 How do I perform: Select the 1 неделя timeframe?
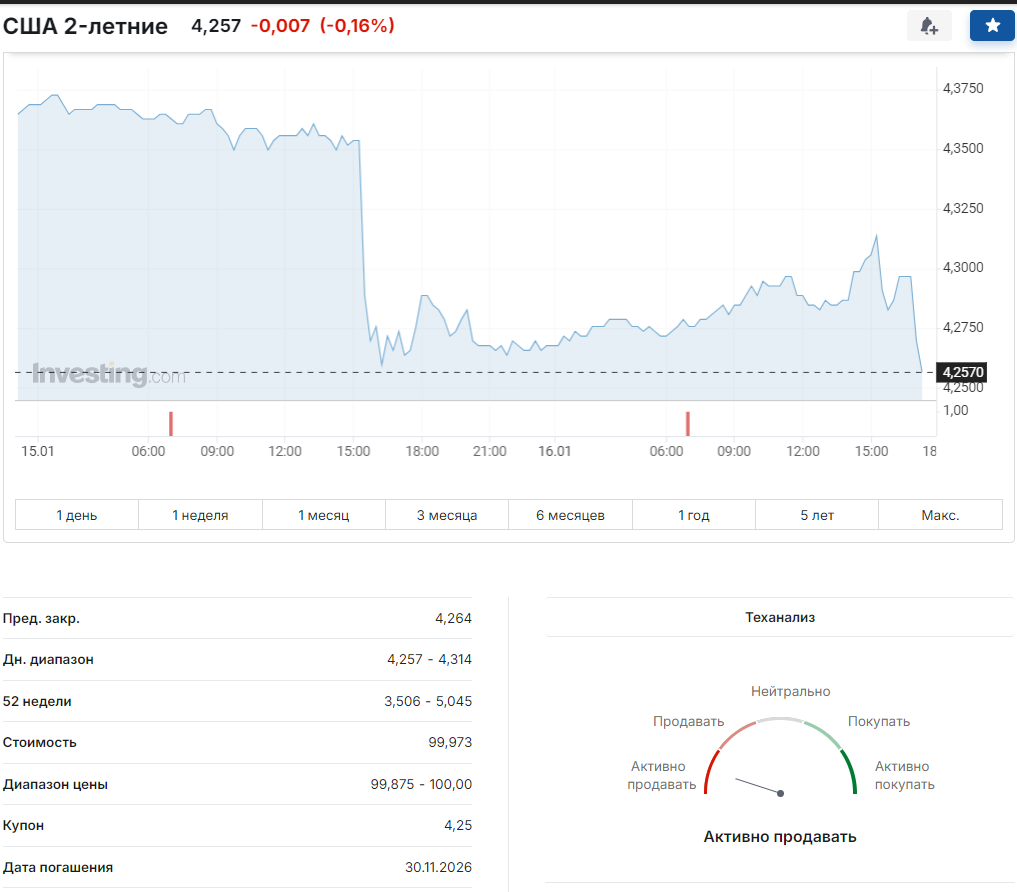pos(200,515)
